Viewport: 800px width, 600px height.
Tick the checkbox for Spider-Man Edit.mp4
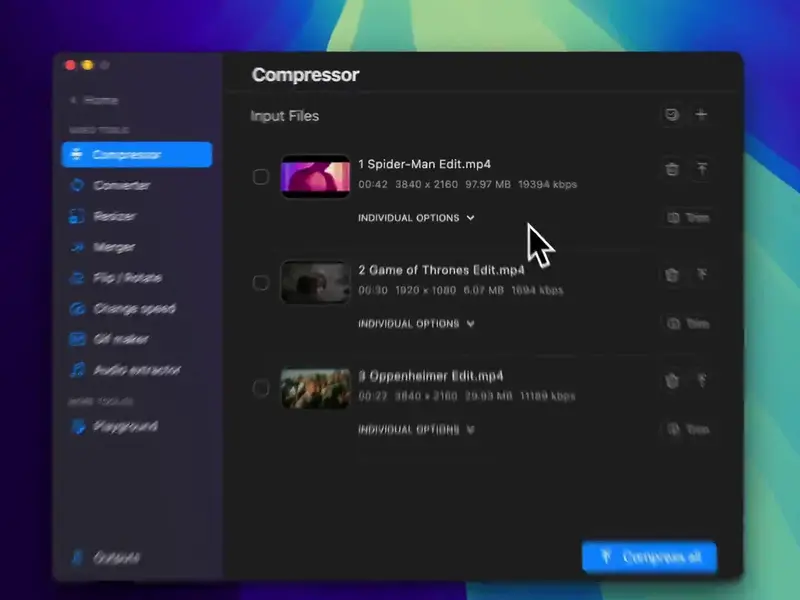pyautogui.click(x=261, y=177)
